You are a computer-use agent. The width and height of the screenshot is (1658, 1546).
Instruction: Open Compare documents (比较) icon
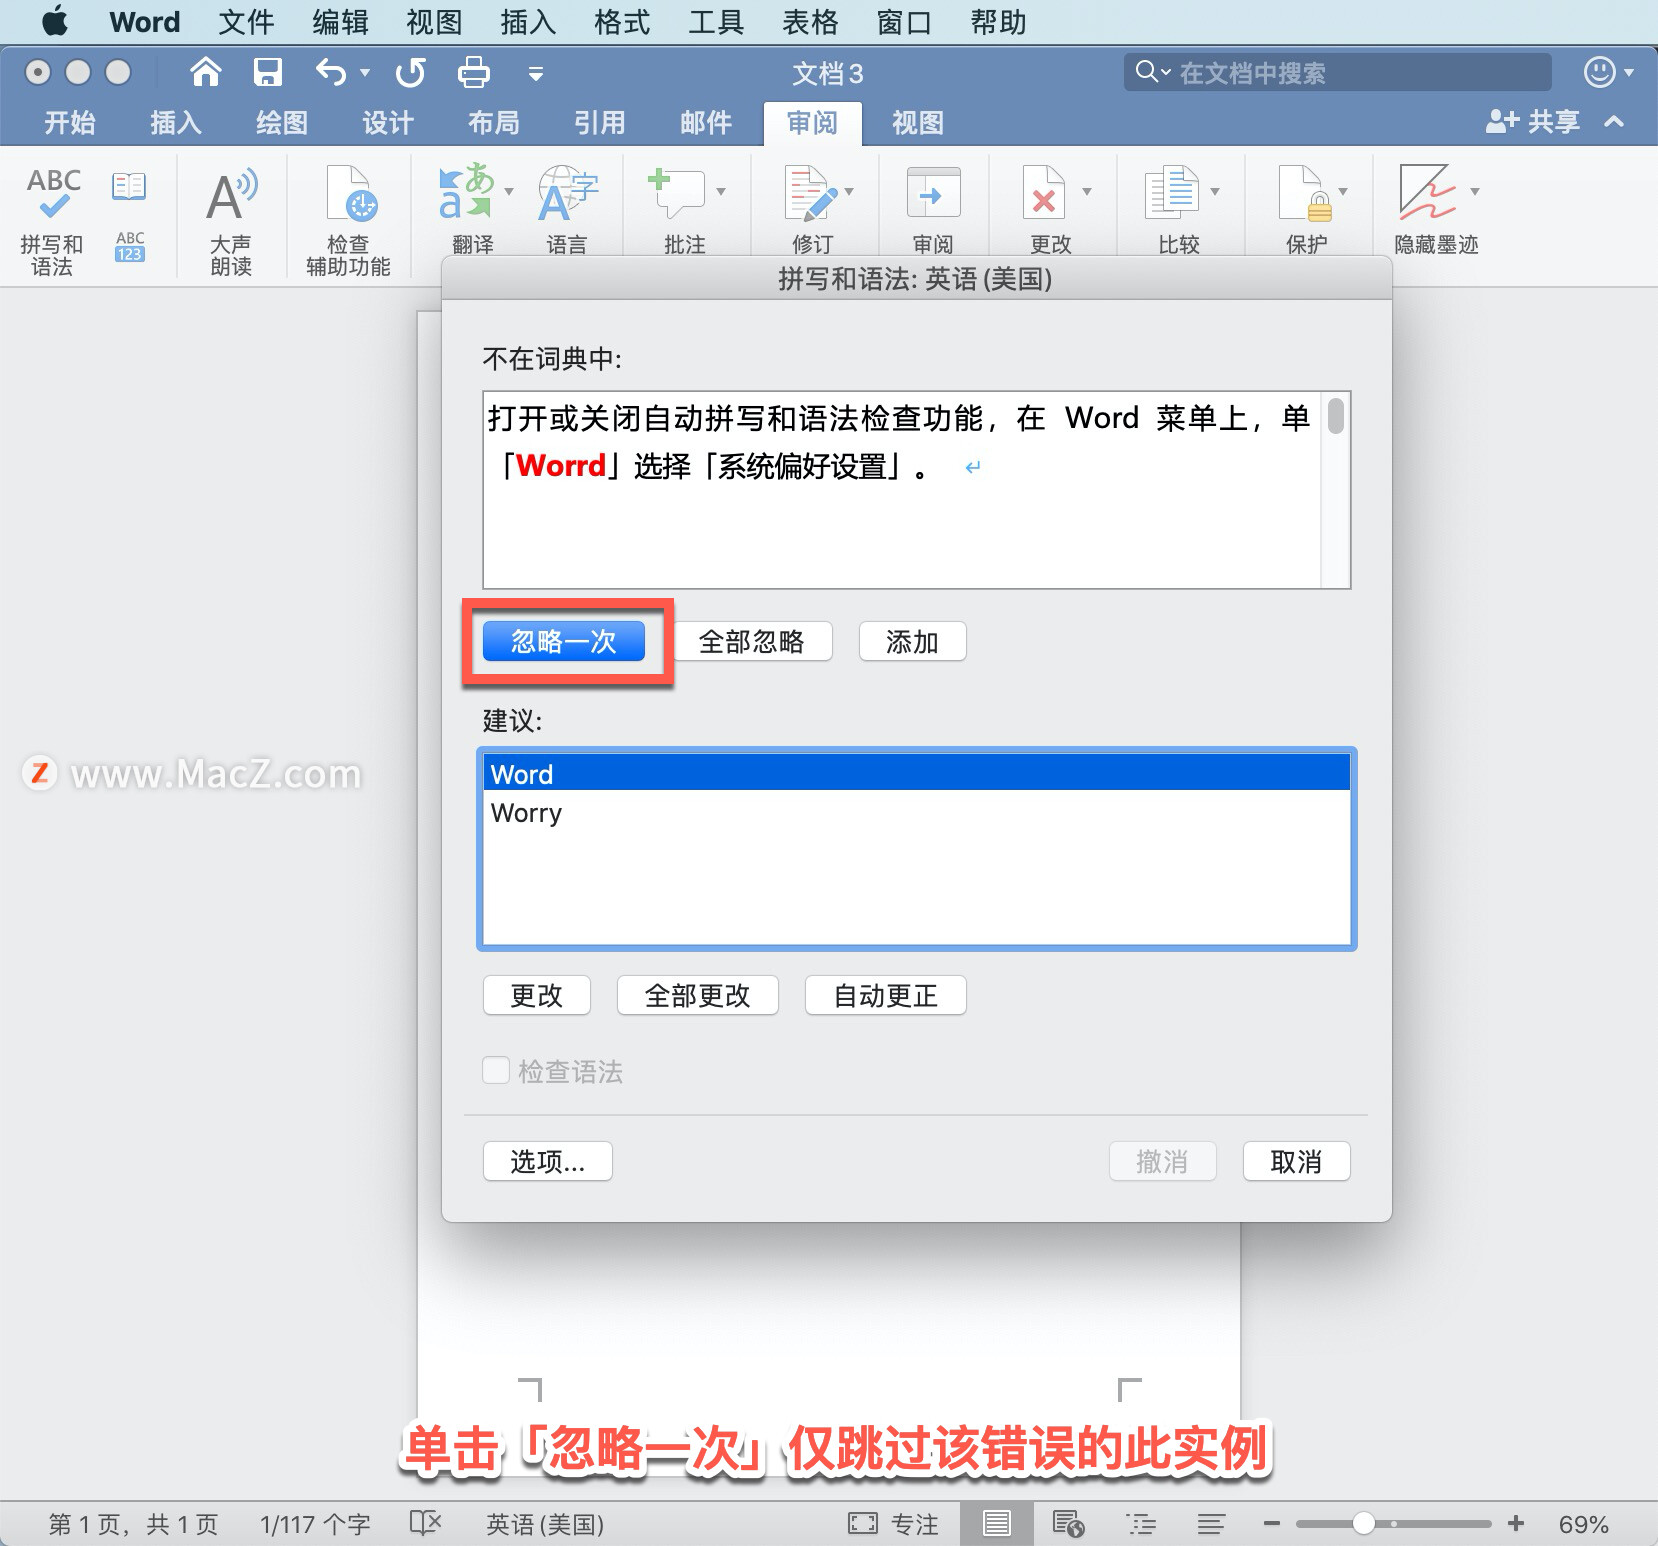tap(1171, 192)
